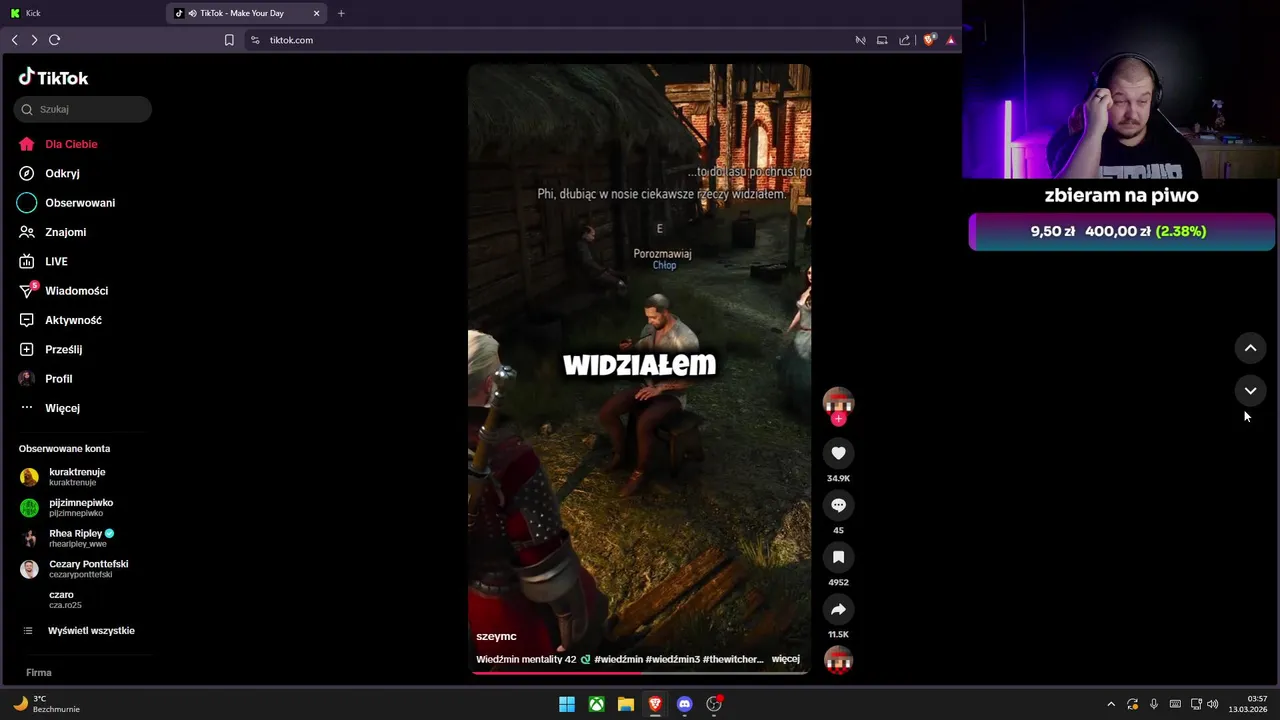Click the picture-in-picture toolbar icon
The width and height of the screenshot is (1280, 720).
882,40
